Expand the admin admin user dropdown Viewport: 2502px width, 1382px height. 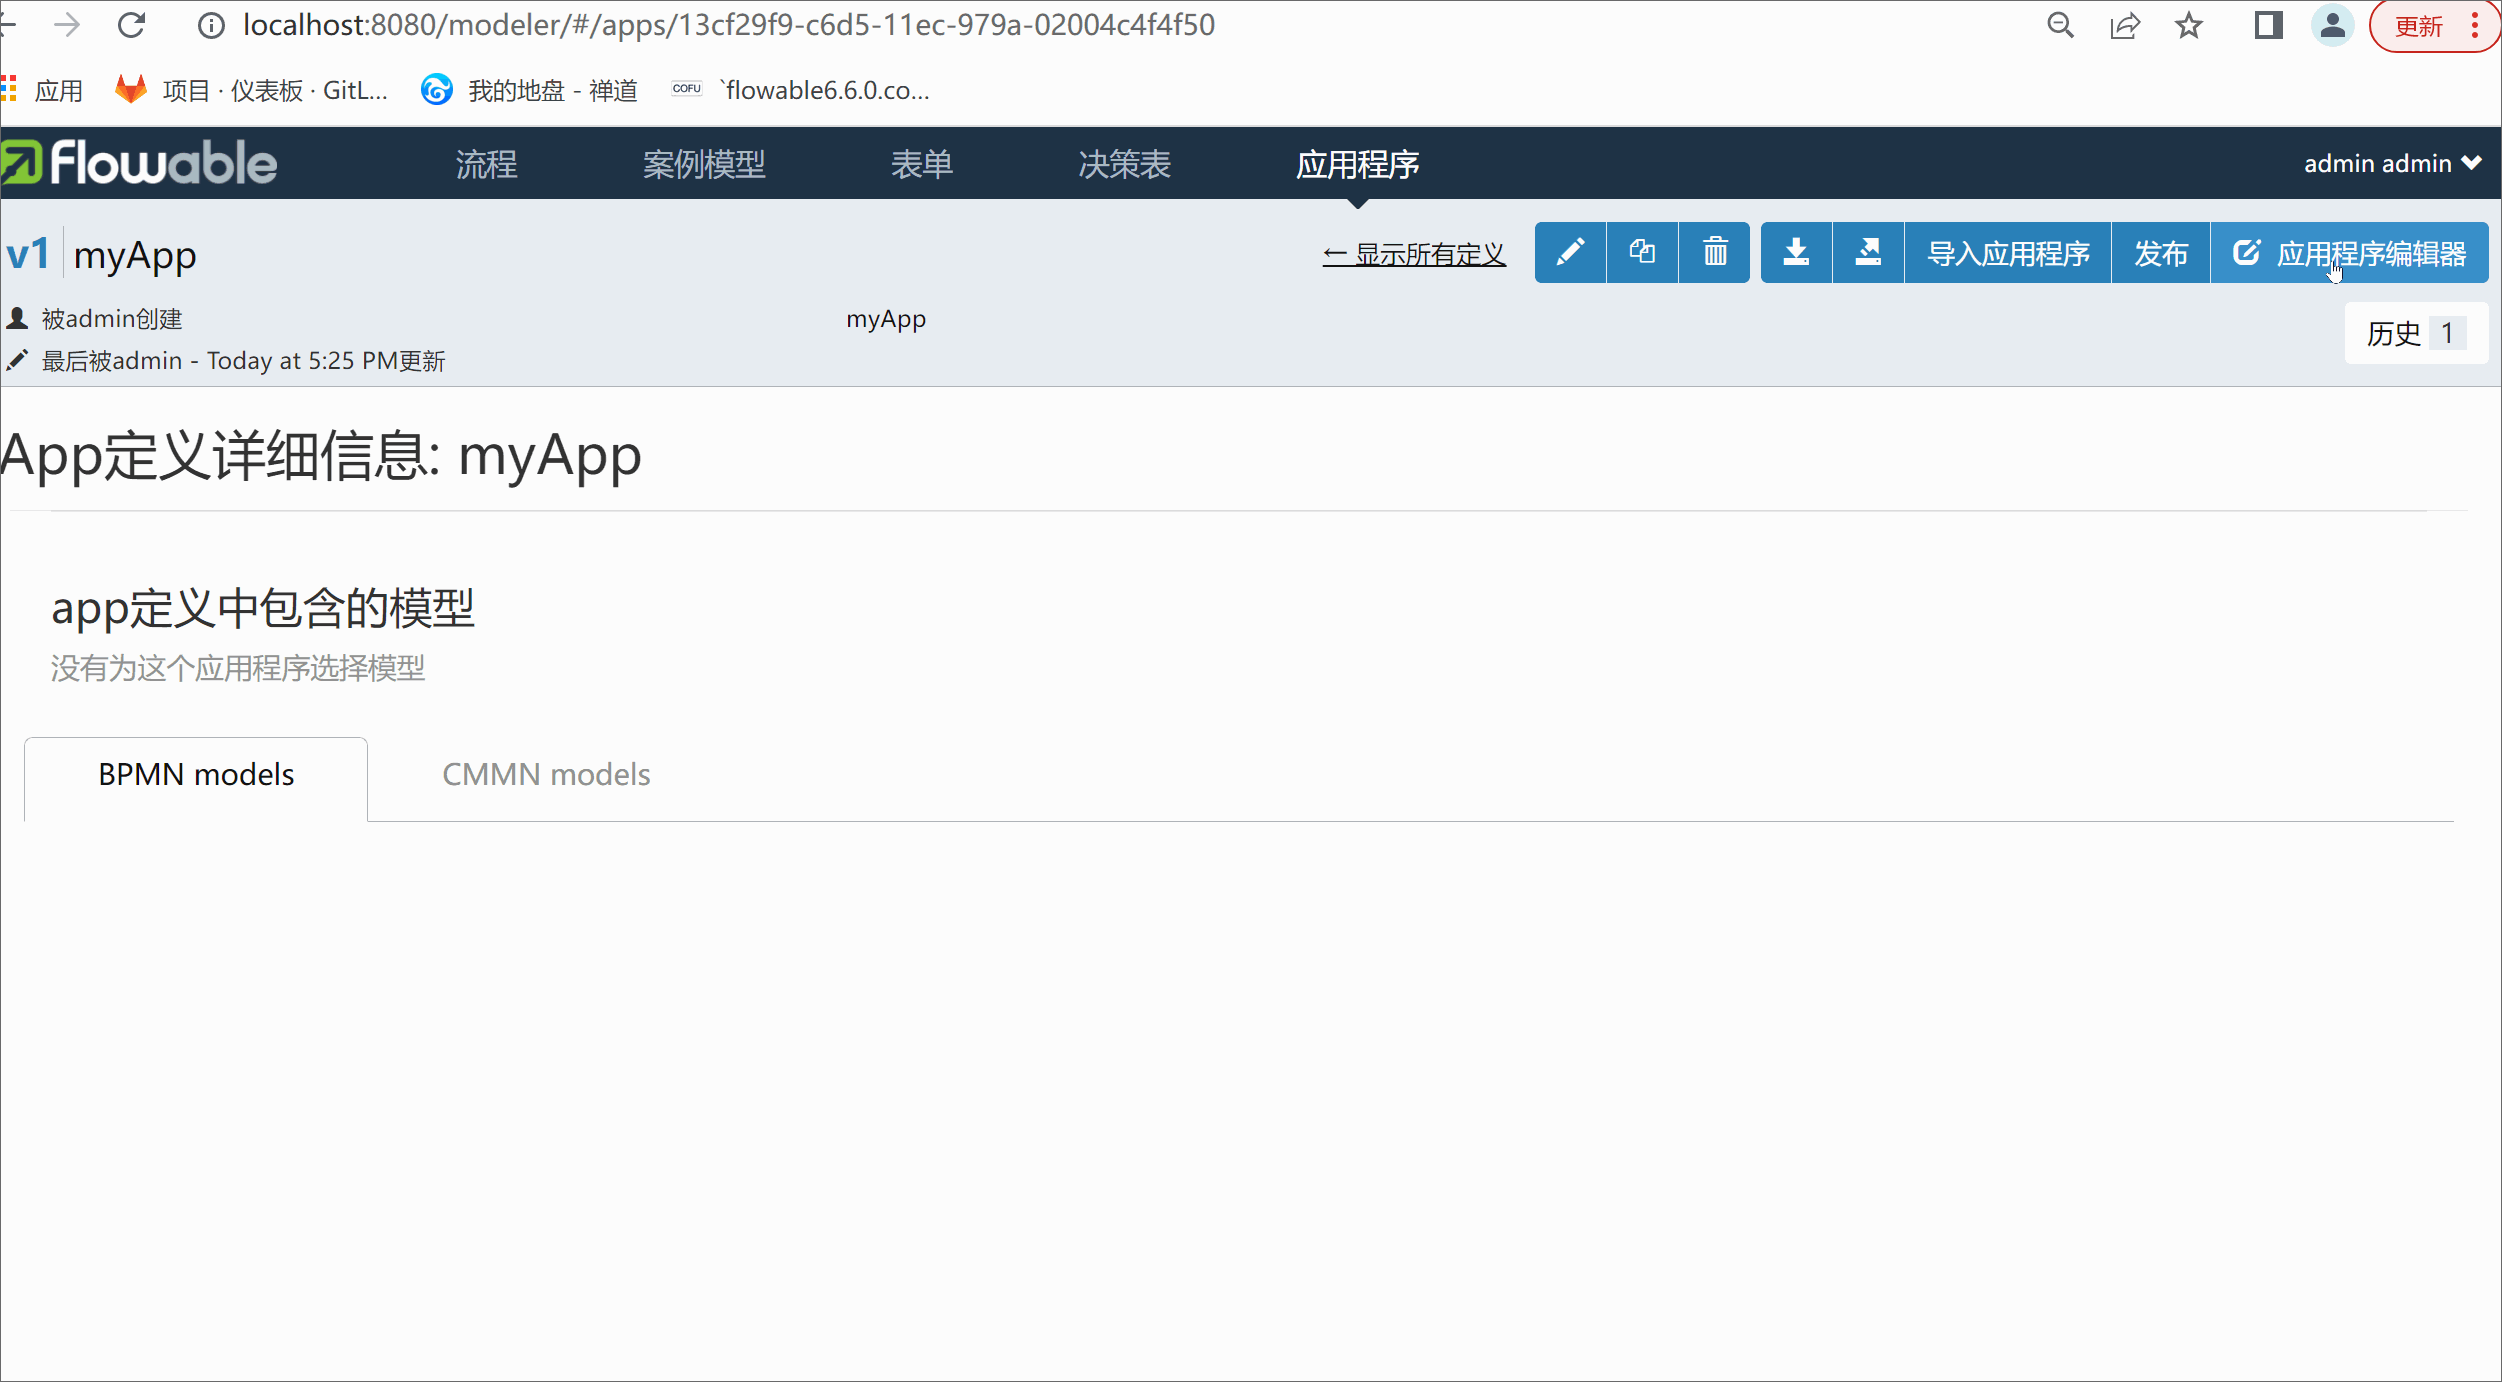pyautogui.click(x=2392, y=164)
